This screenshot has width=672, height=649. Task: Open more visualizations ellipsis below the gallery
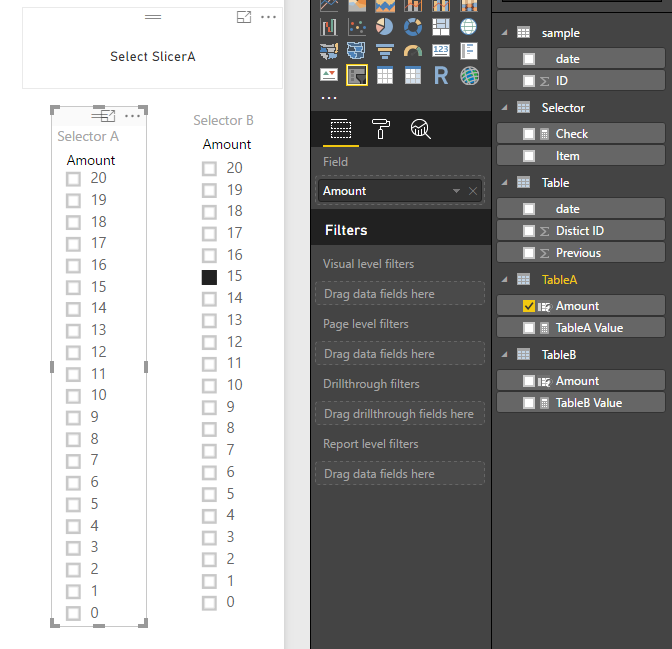point(329,98)
